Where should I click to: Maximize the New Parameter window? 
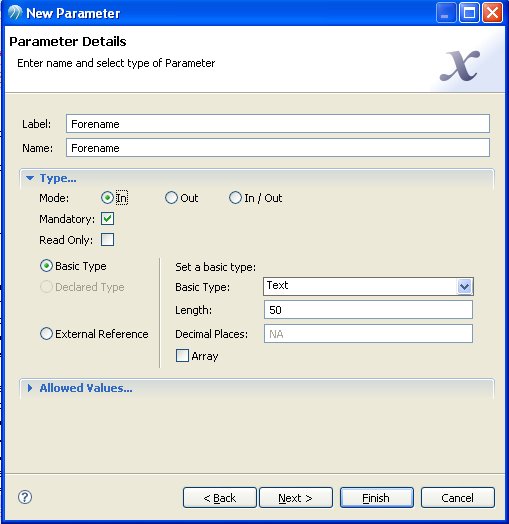pos(469,13)
